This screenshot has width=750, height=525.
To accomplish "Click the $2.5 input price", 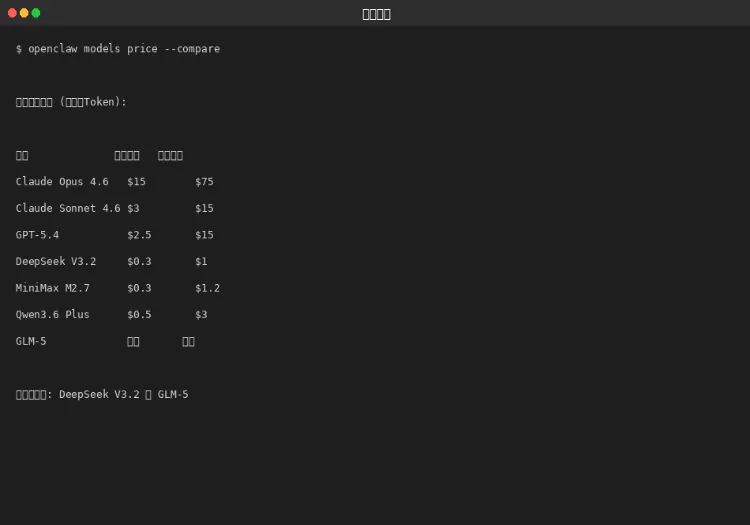I will pyautogui.click(x=139, y=235).
